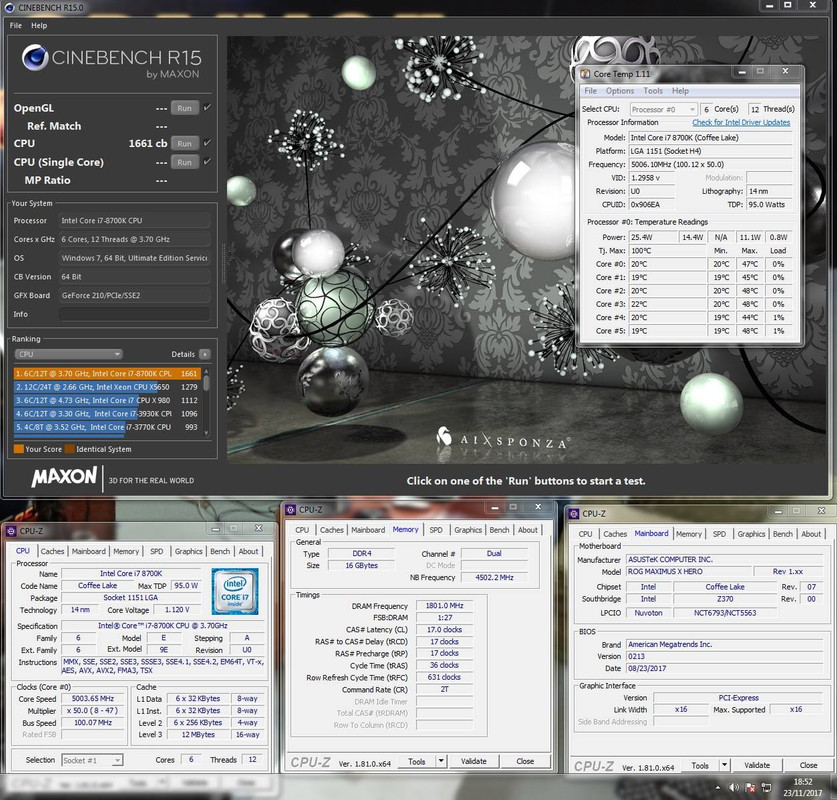Click the orange Your Score legend swatch
The width and height of the screenshot is (837, 800).
19,449
